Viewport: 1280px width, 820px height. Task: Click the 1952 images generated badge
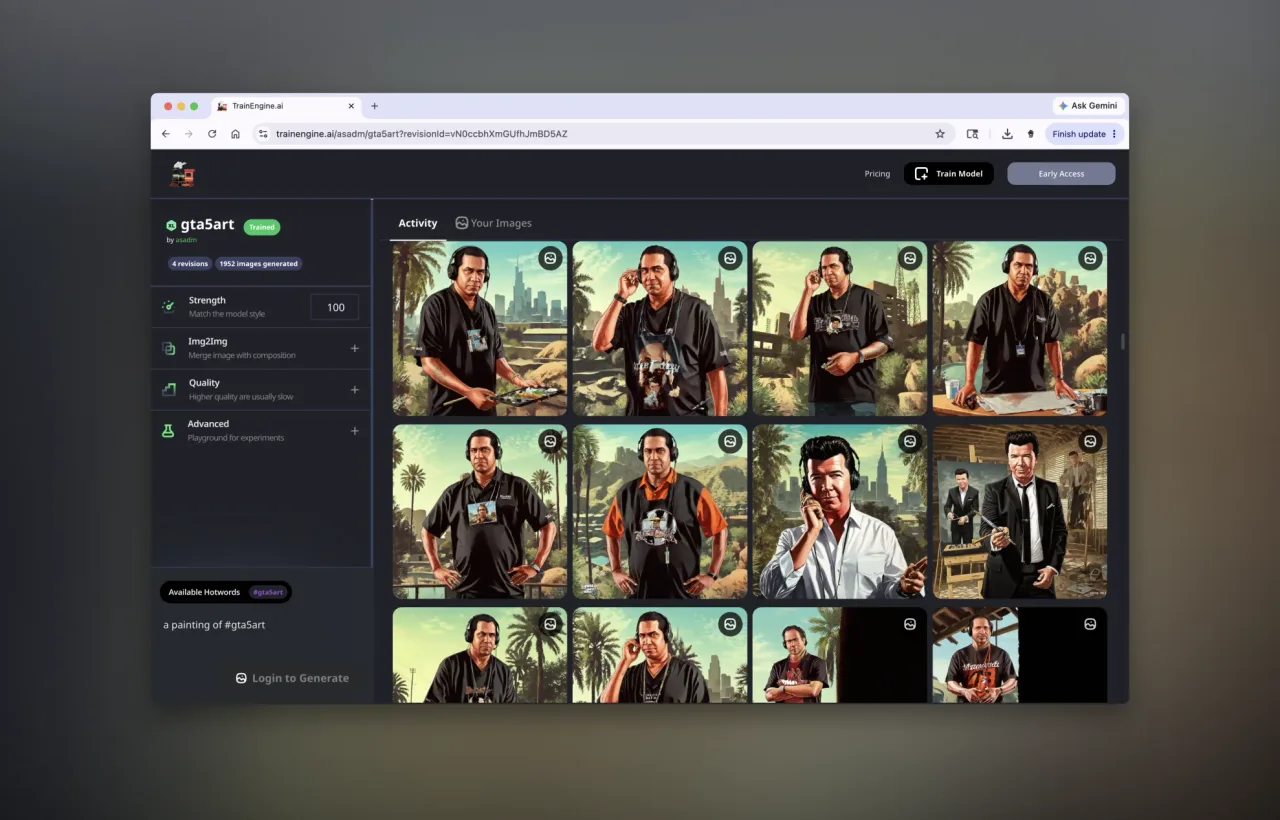(259, 264)
